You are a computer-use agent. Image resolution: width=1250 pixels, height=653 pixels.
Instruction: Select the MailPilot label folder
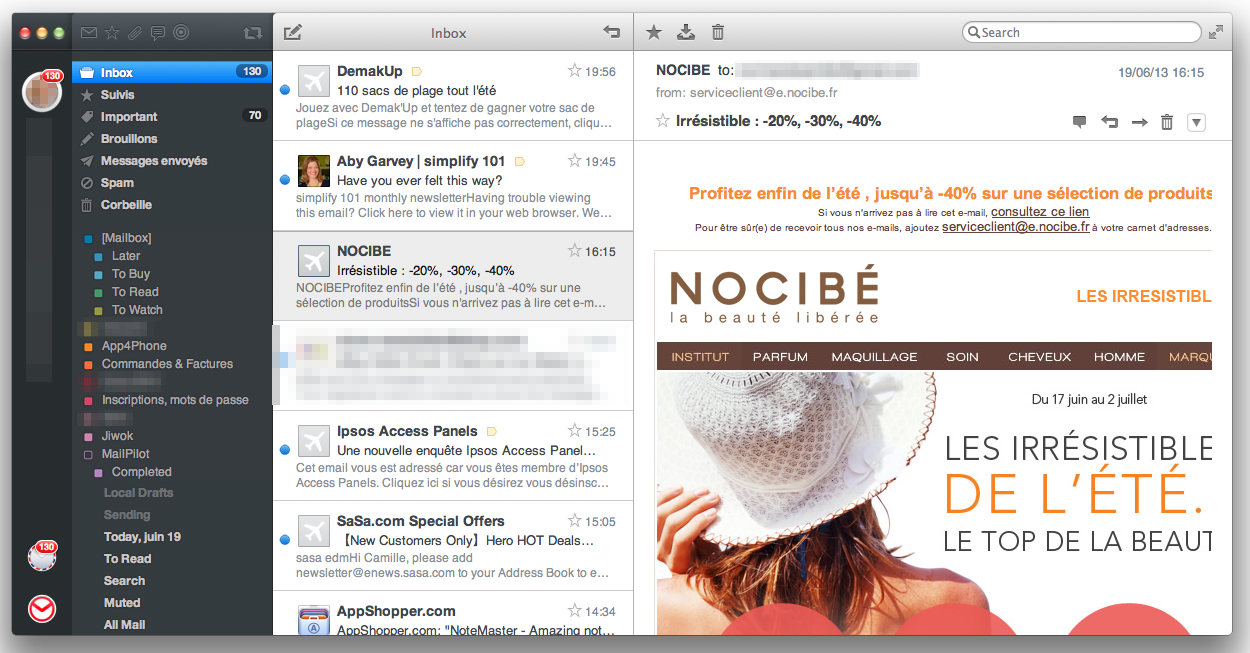126,454
